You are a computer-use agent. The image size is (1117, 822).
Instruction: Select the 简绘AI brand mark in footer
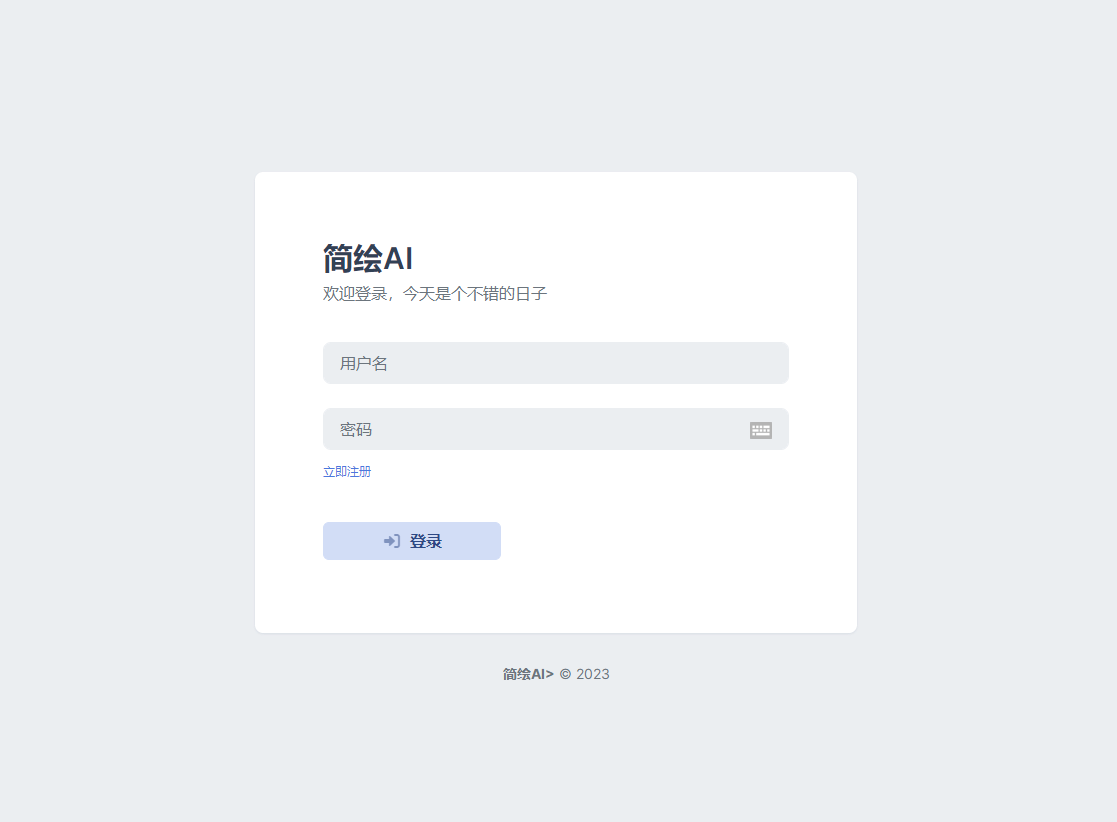[527, 674]
